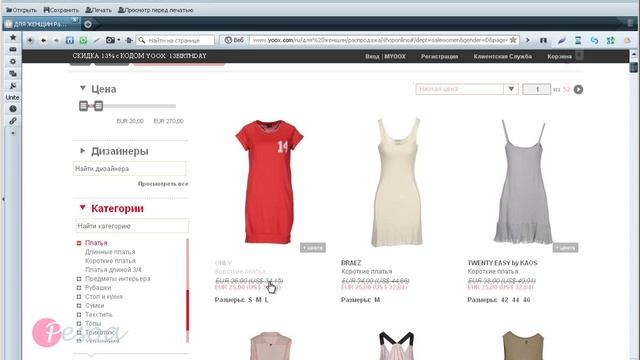The height and width of the screenshot is (360, 640).
Task: Toggle the Платья category checkbox
Action: pyautogui.click(x=79, y=243)
